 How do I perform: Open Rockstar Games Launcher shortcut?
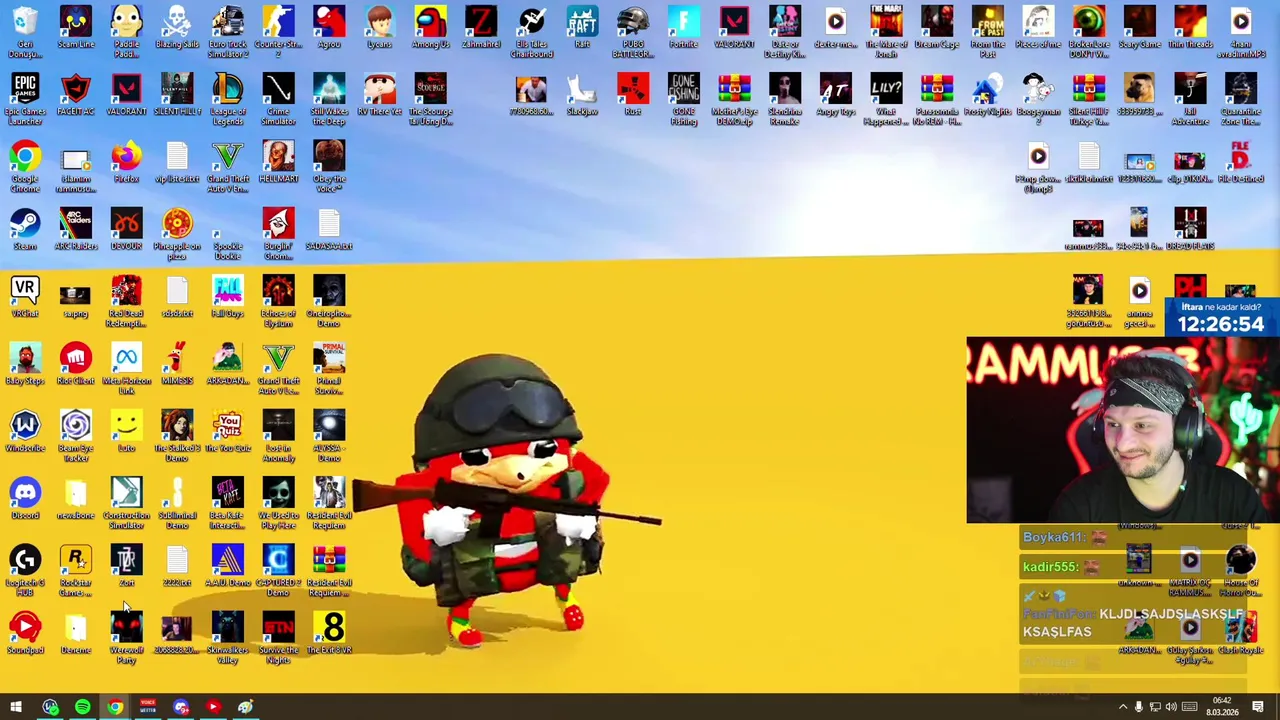(76, 570)
